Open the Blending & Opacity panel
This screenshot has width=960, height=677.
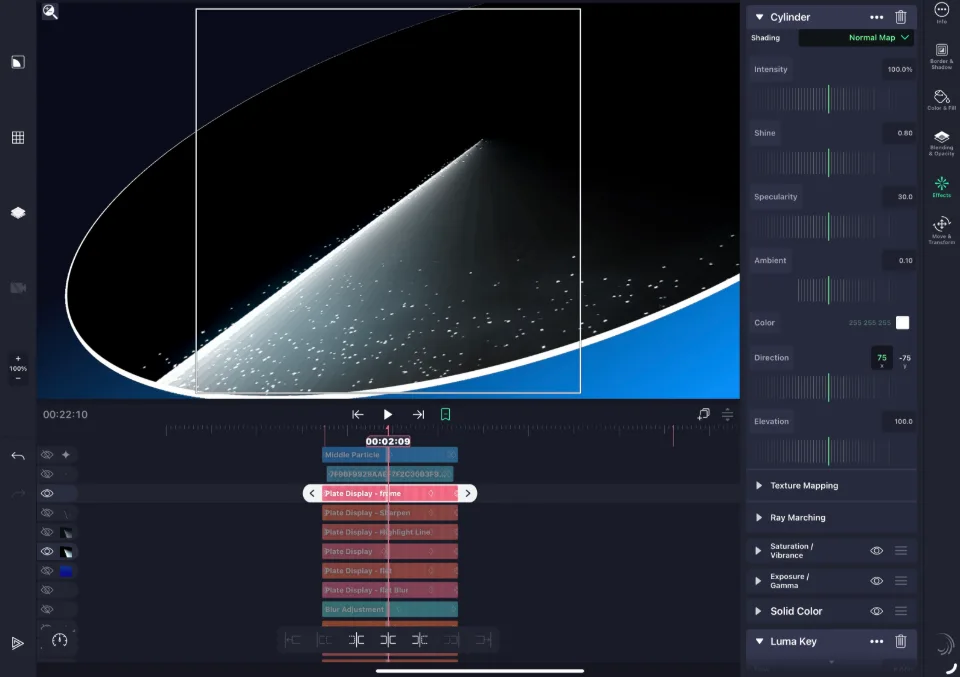[941, 142]
